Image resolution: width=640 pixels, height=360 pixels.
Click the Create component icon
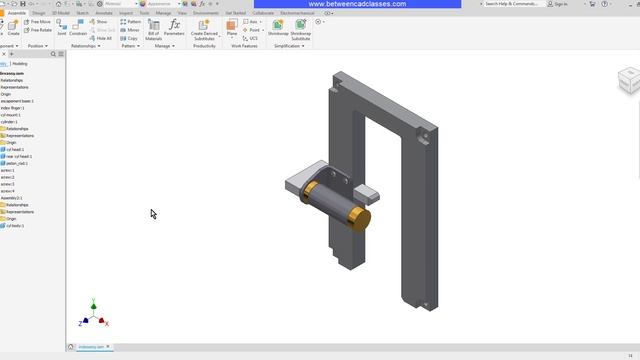(x=13, y=28)
